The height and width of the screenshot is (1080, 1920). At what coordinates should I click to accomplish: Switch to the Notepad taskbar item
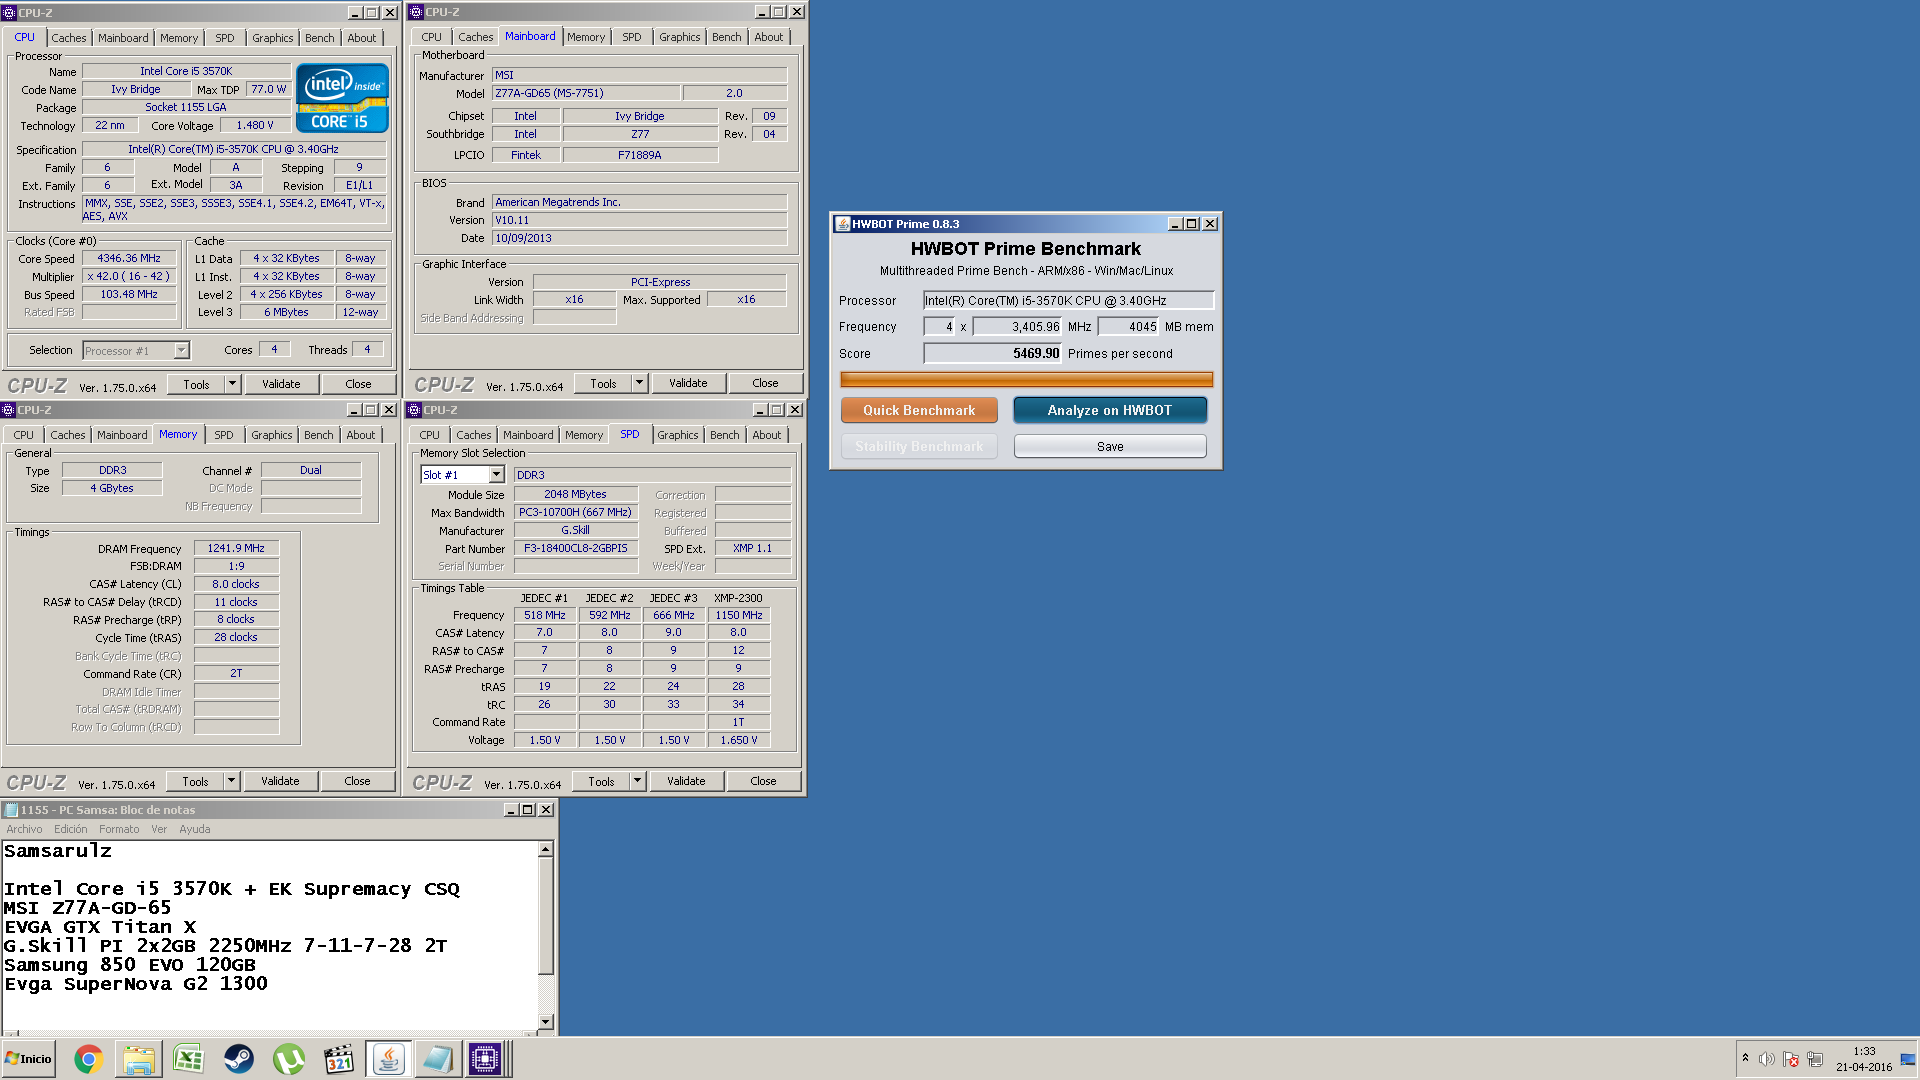pos(437,1059)
